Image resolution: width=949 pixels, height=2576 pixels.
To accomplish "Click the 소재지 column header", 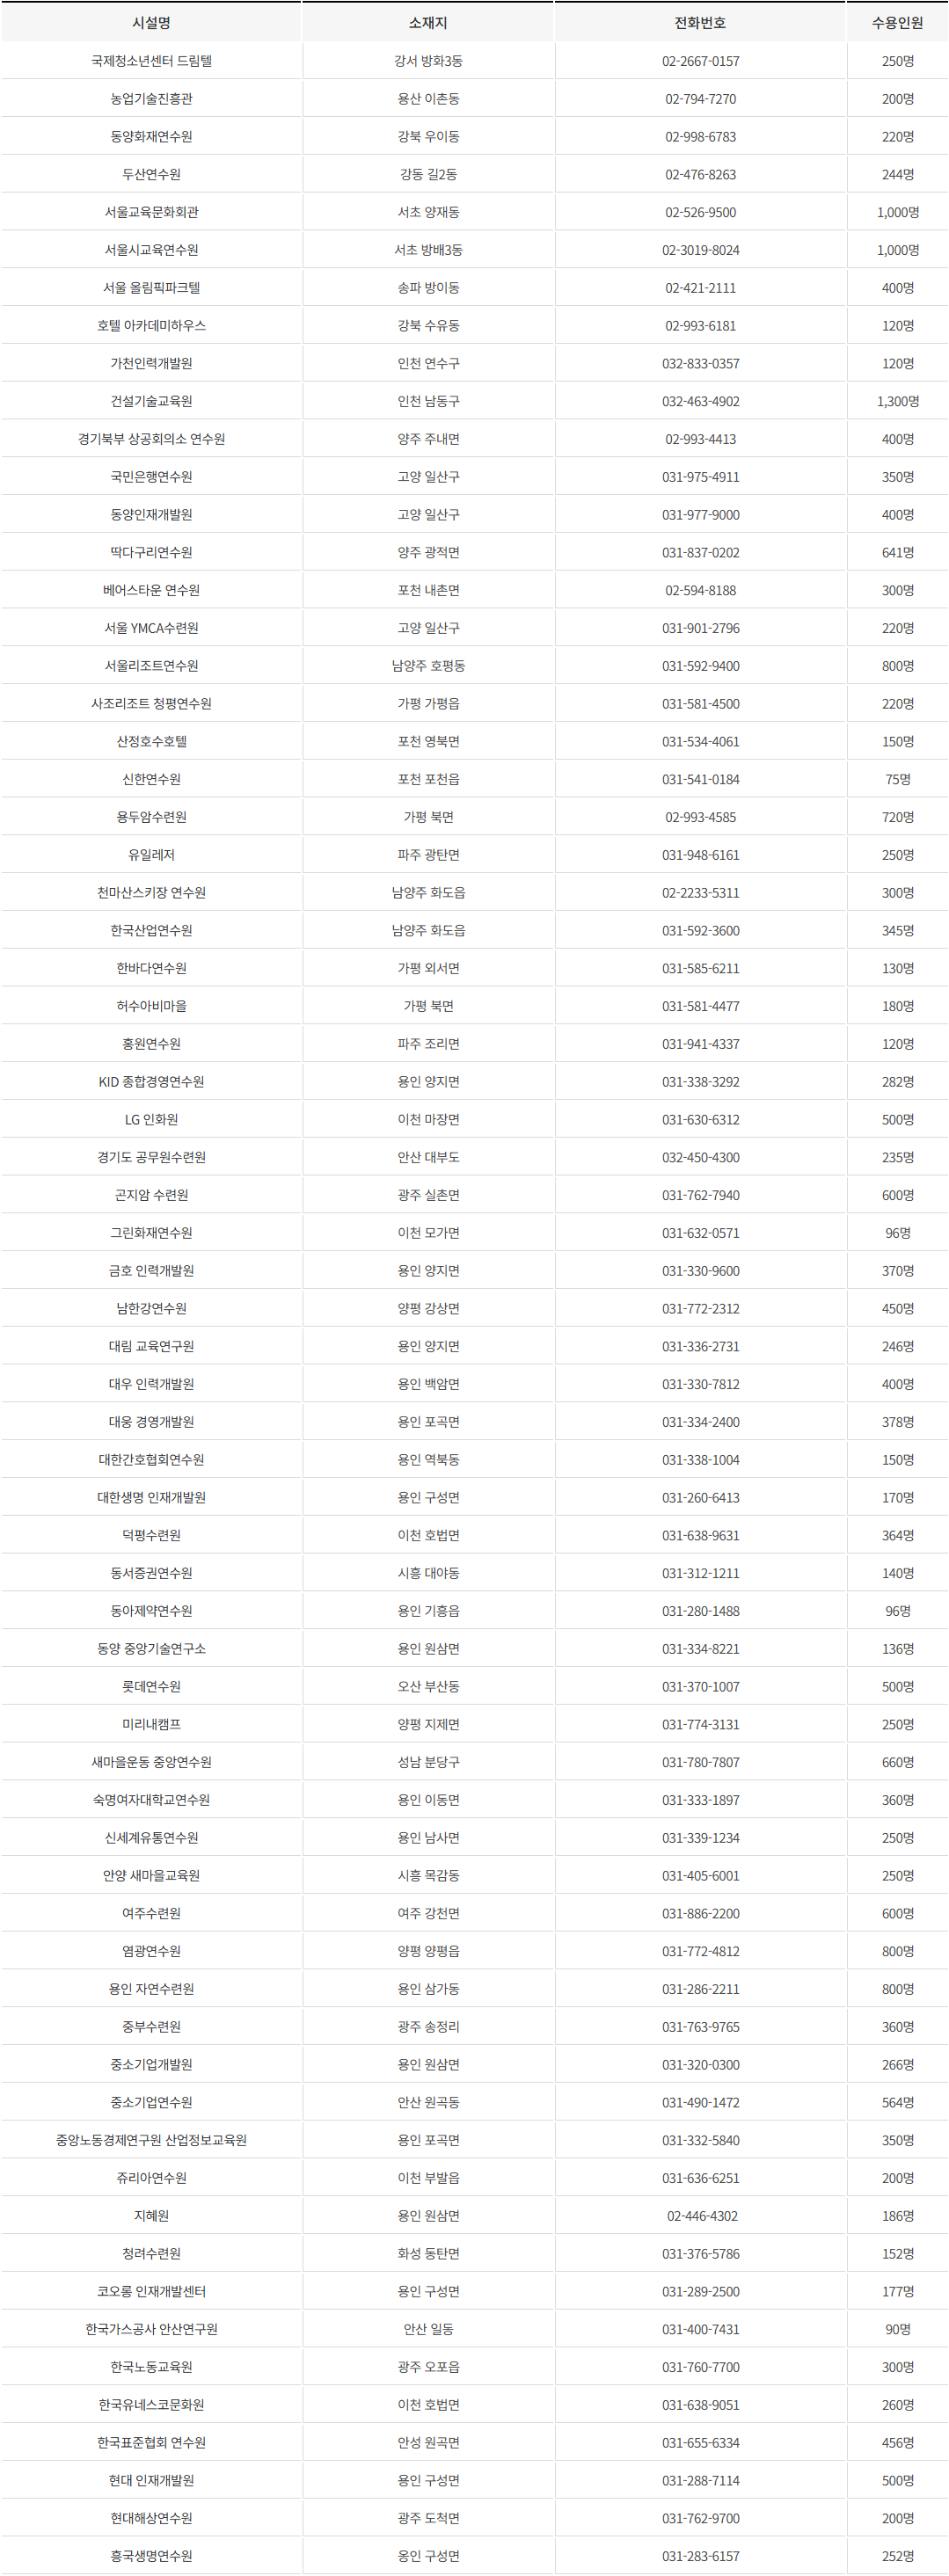I will [428, 23].
